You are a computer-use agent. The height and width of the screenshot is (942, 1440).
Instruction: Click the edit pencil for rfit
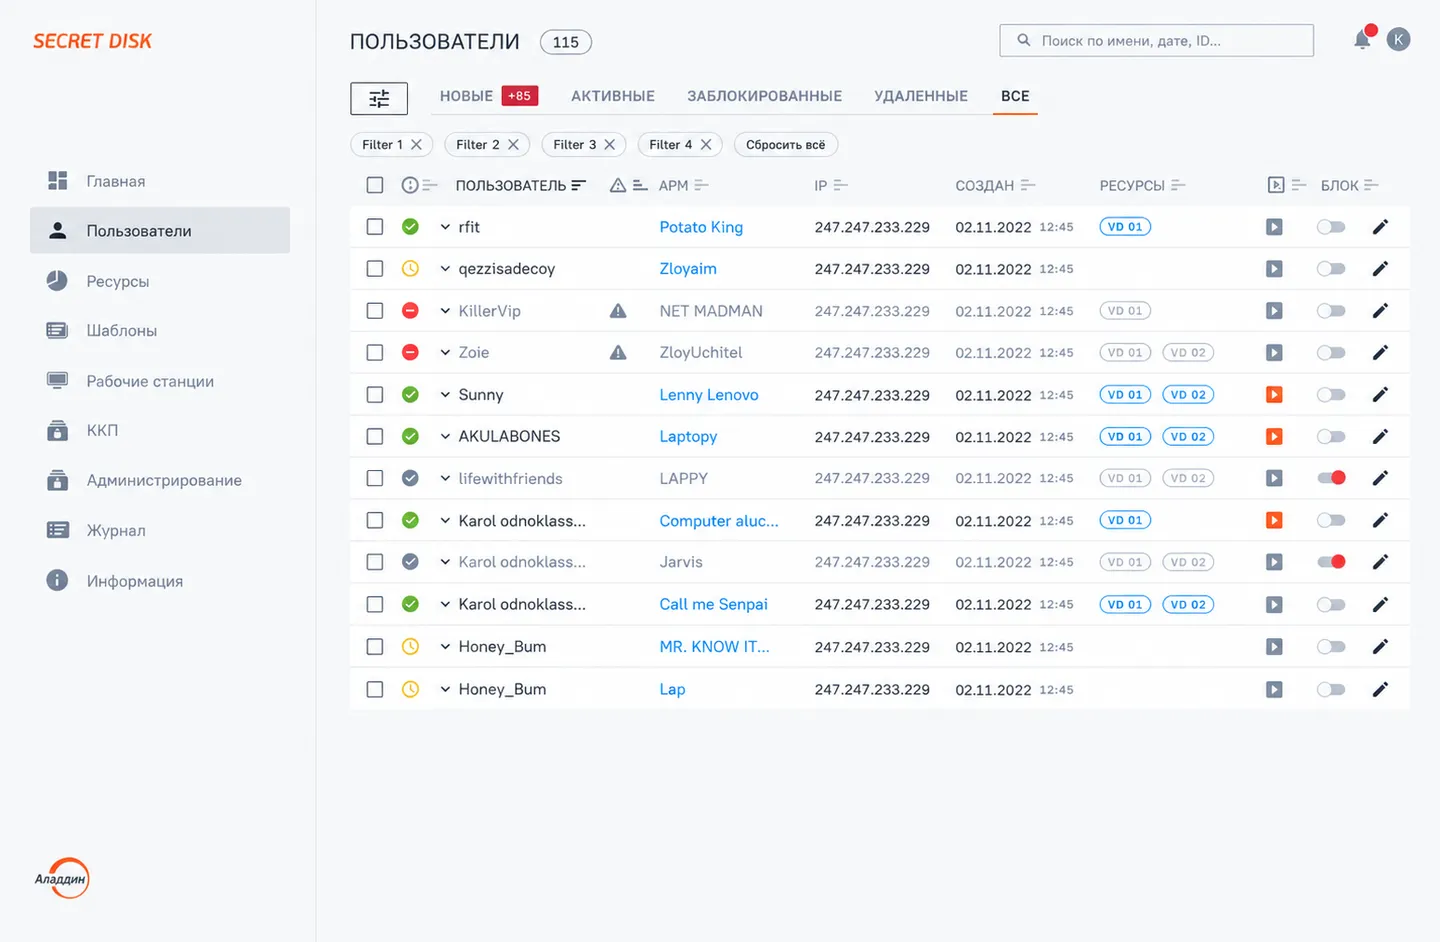(1380, 227)
